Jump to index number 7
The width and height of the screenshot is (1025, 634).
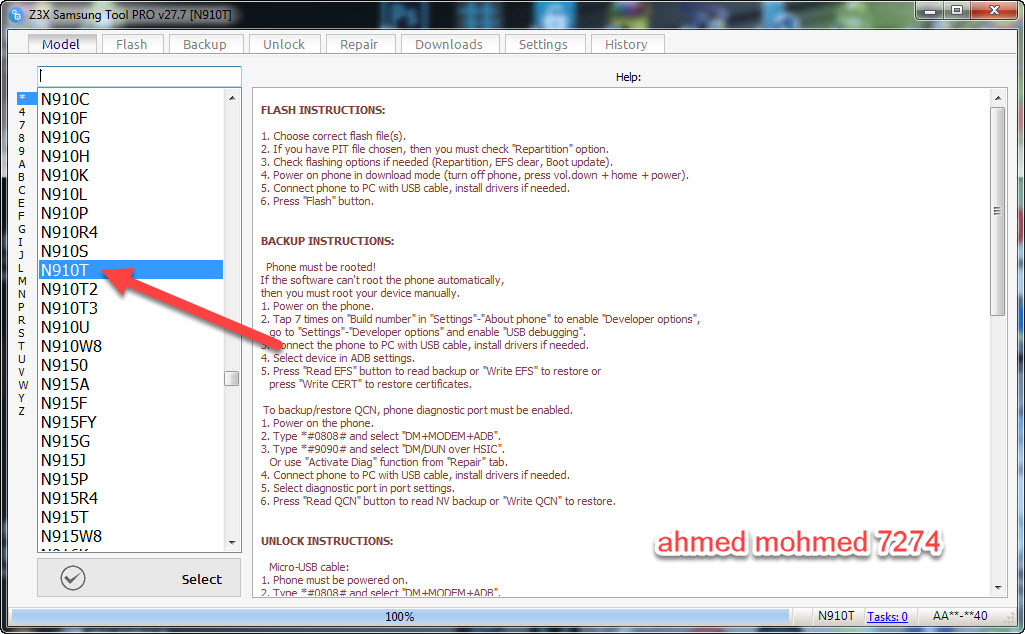pos(22,125)
